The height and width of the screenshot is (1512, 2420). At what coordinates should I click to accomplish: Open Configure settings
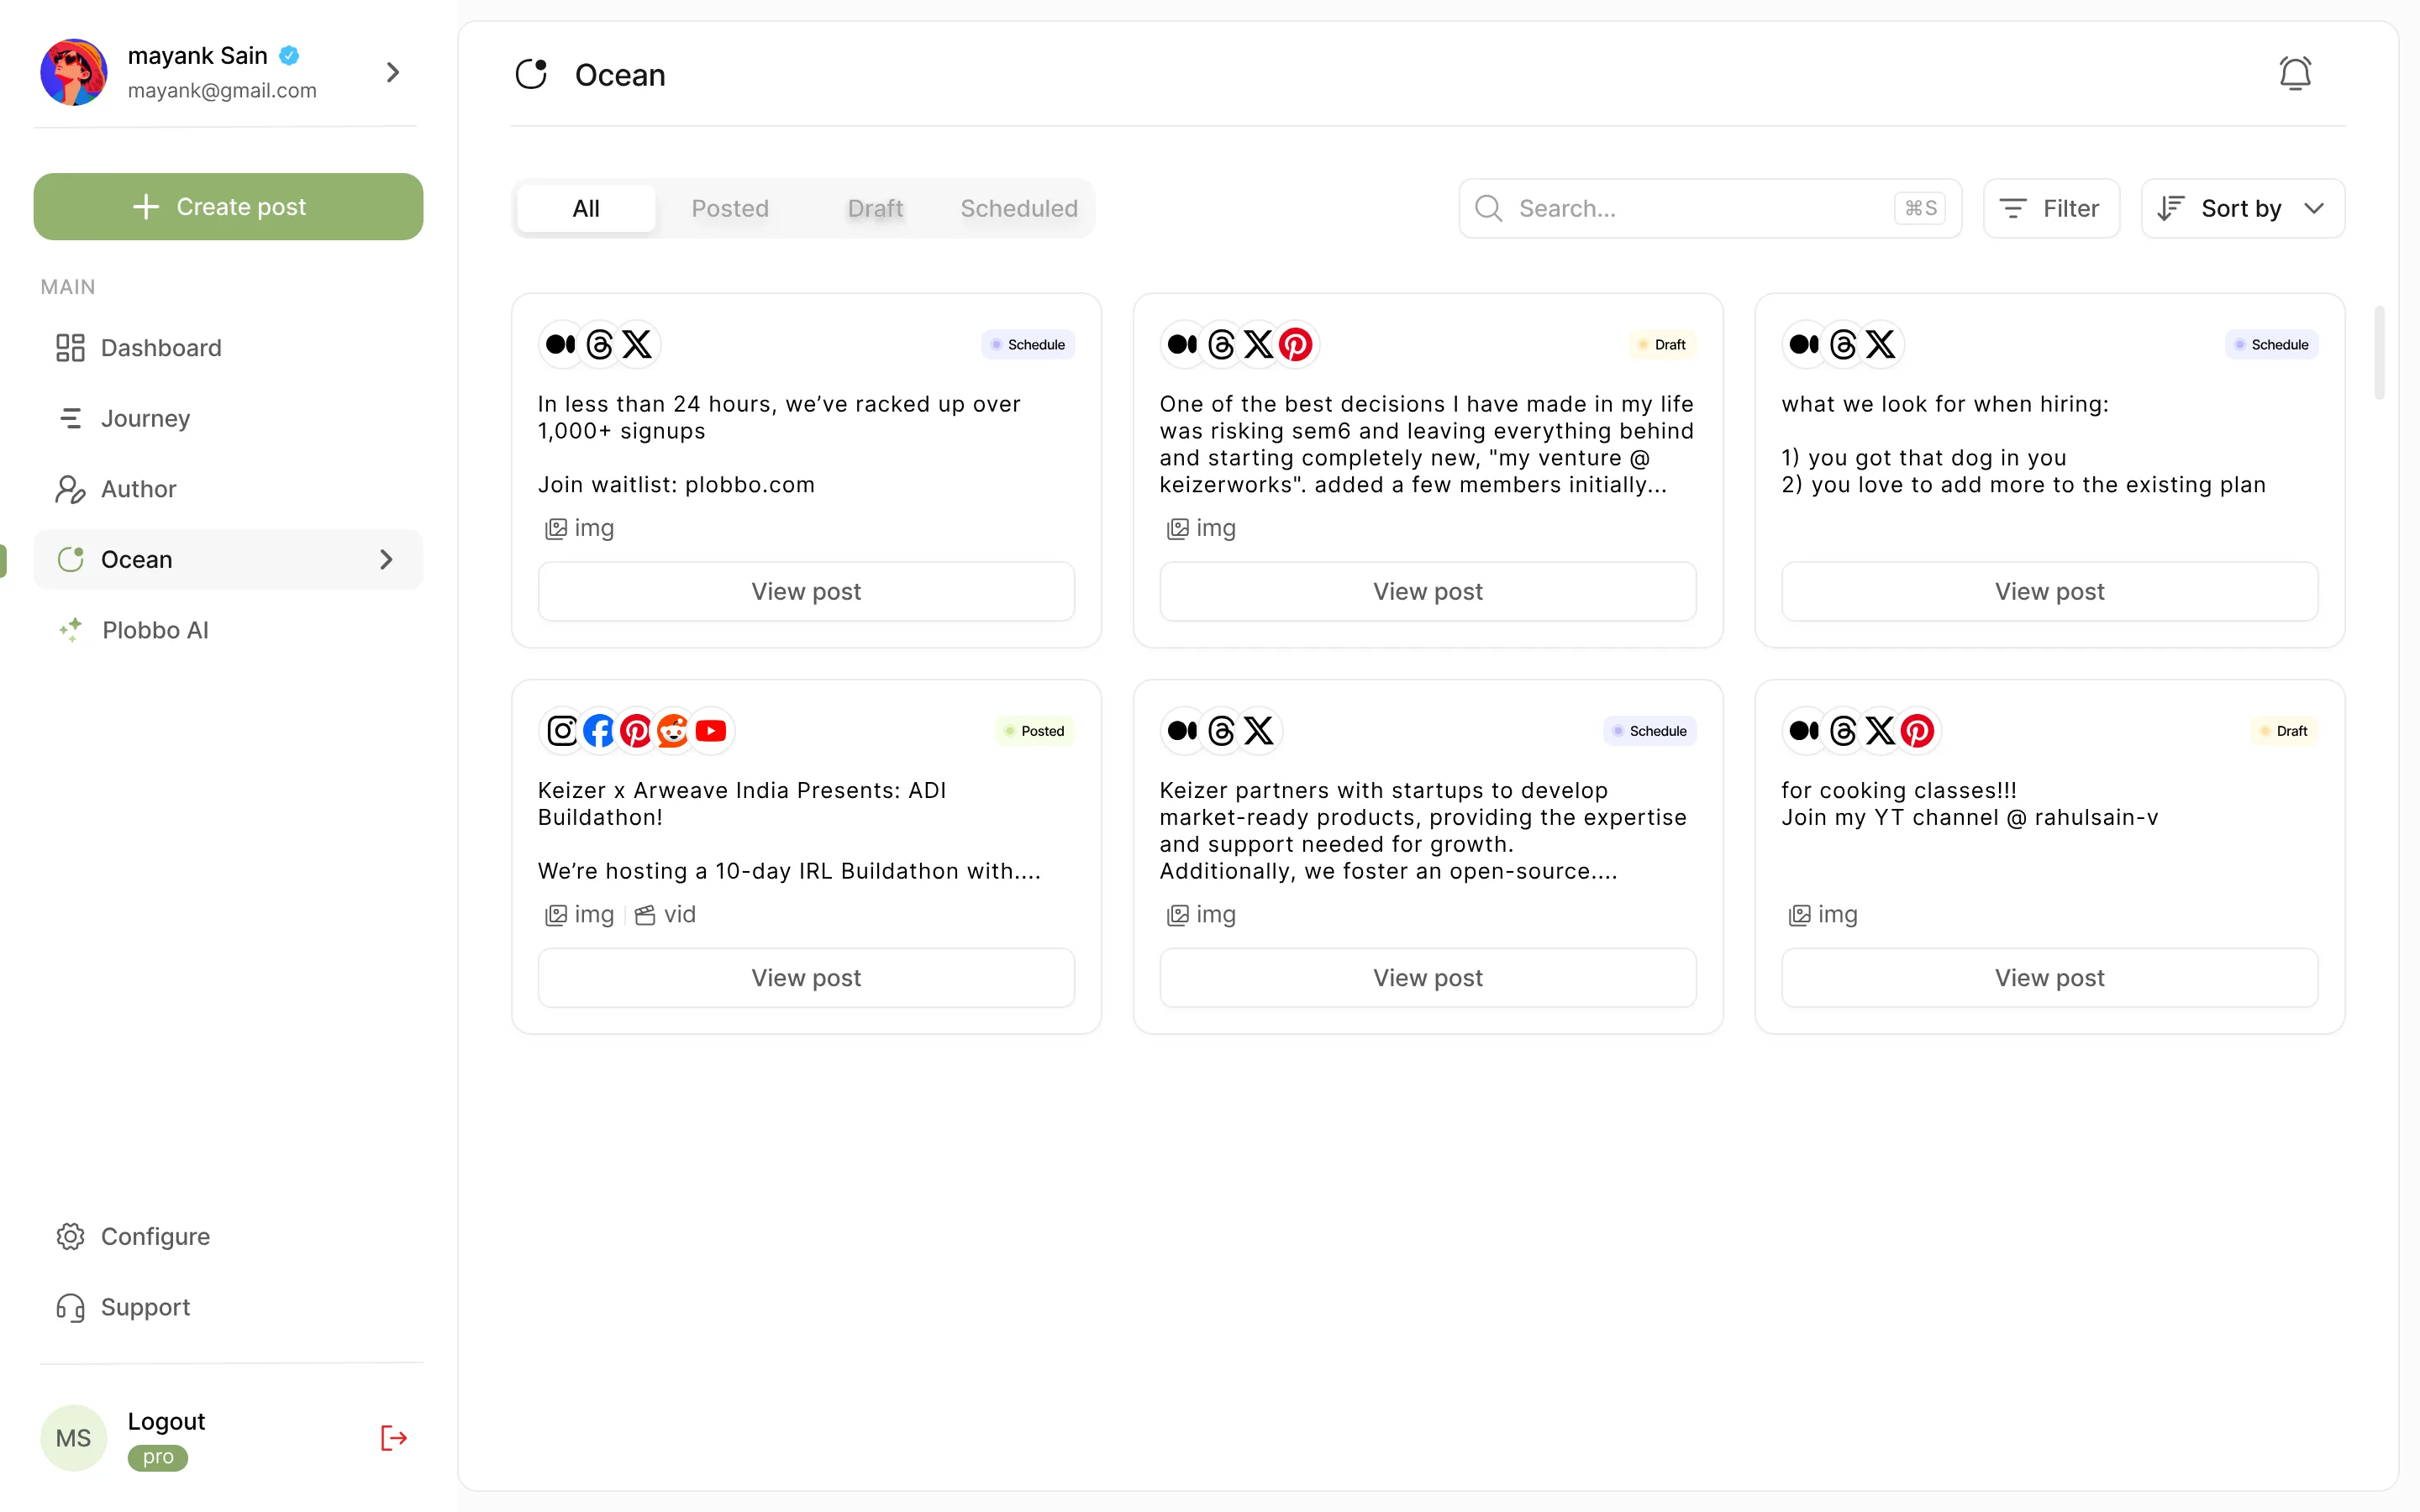[x=228, y=1237]
